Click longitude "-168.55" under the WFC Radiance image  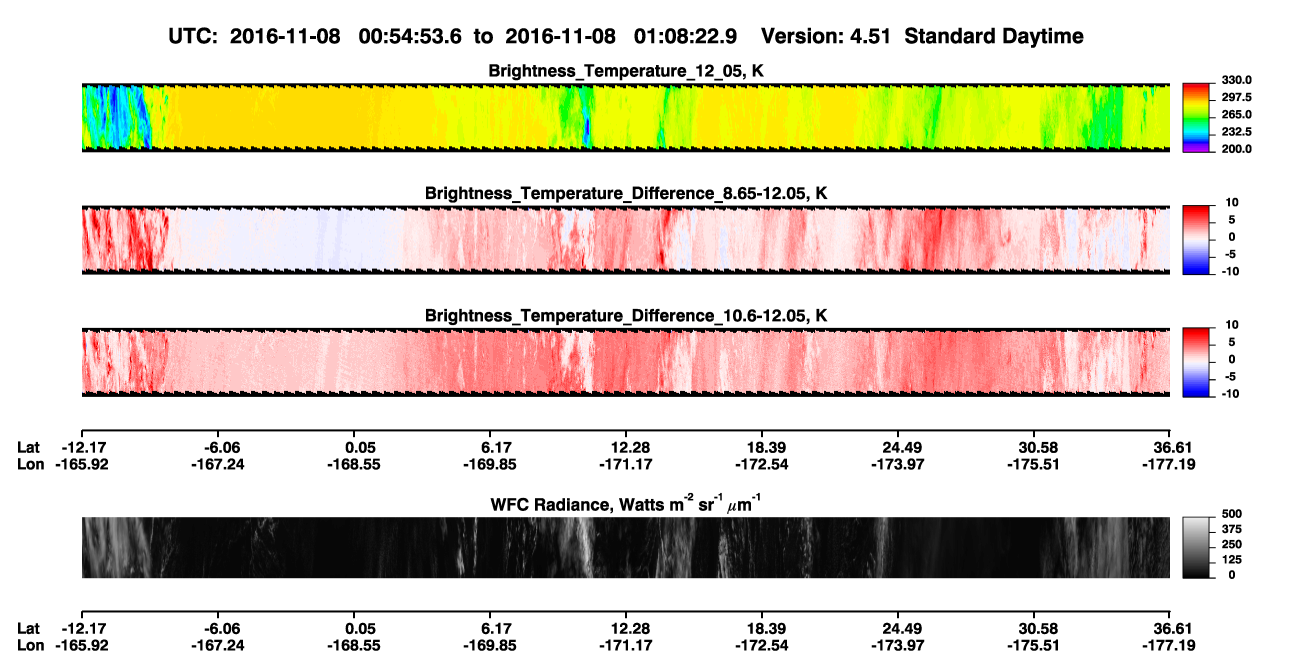pyautogui.click(x=353, y=645)
